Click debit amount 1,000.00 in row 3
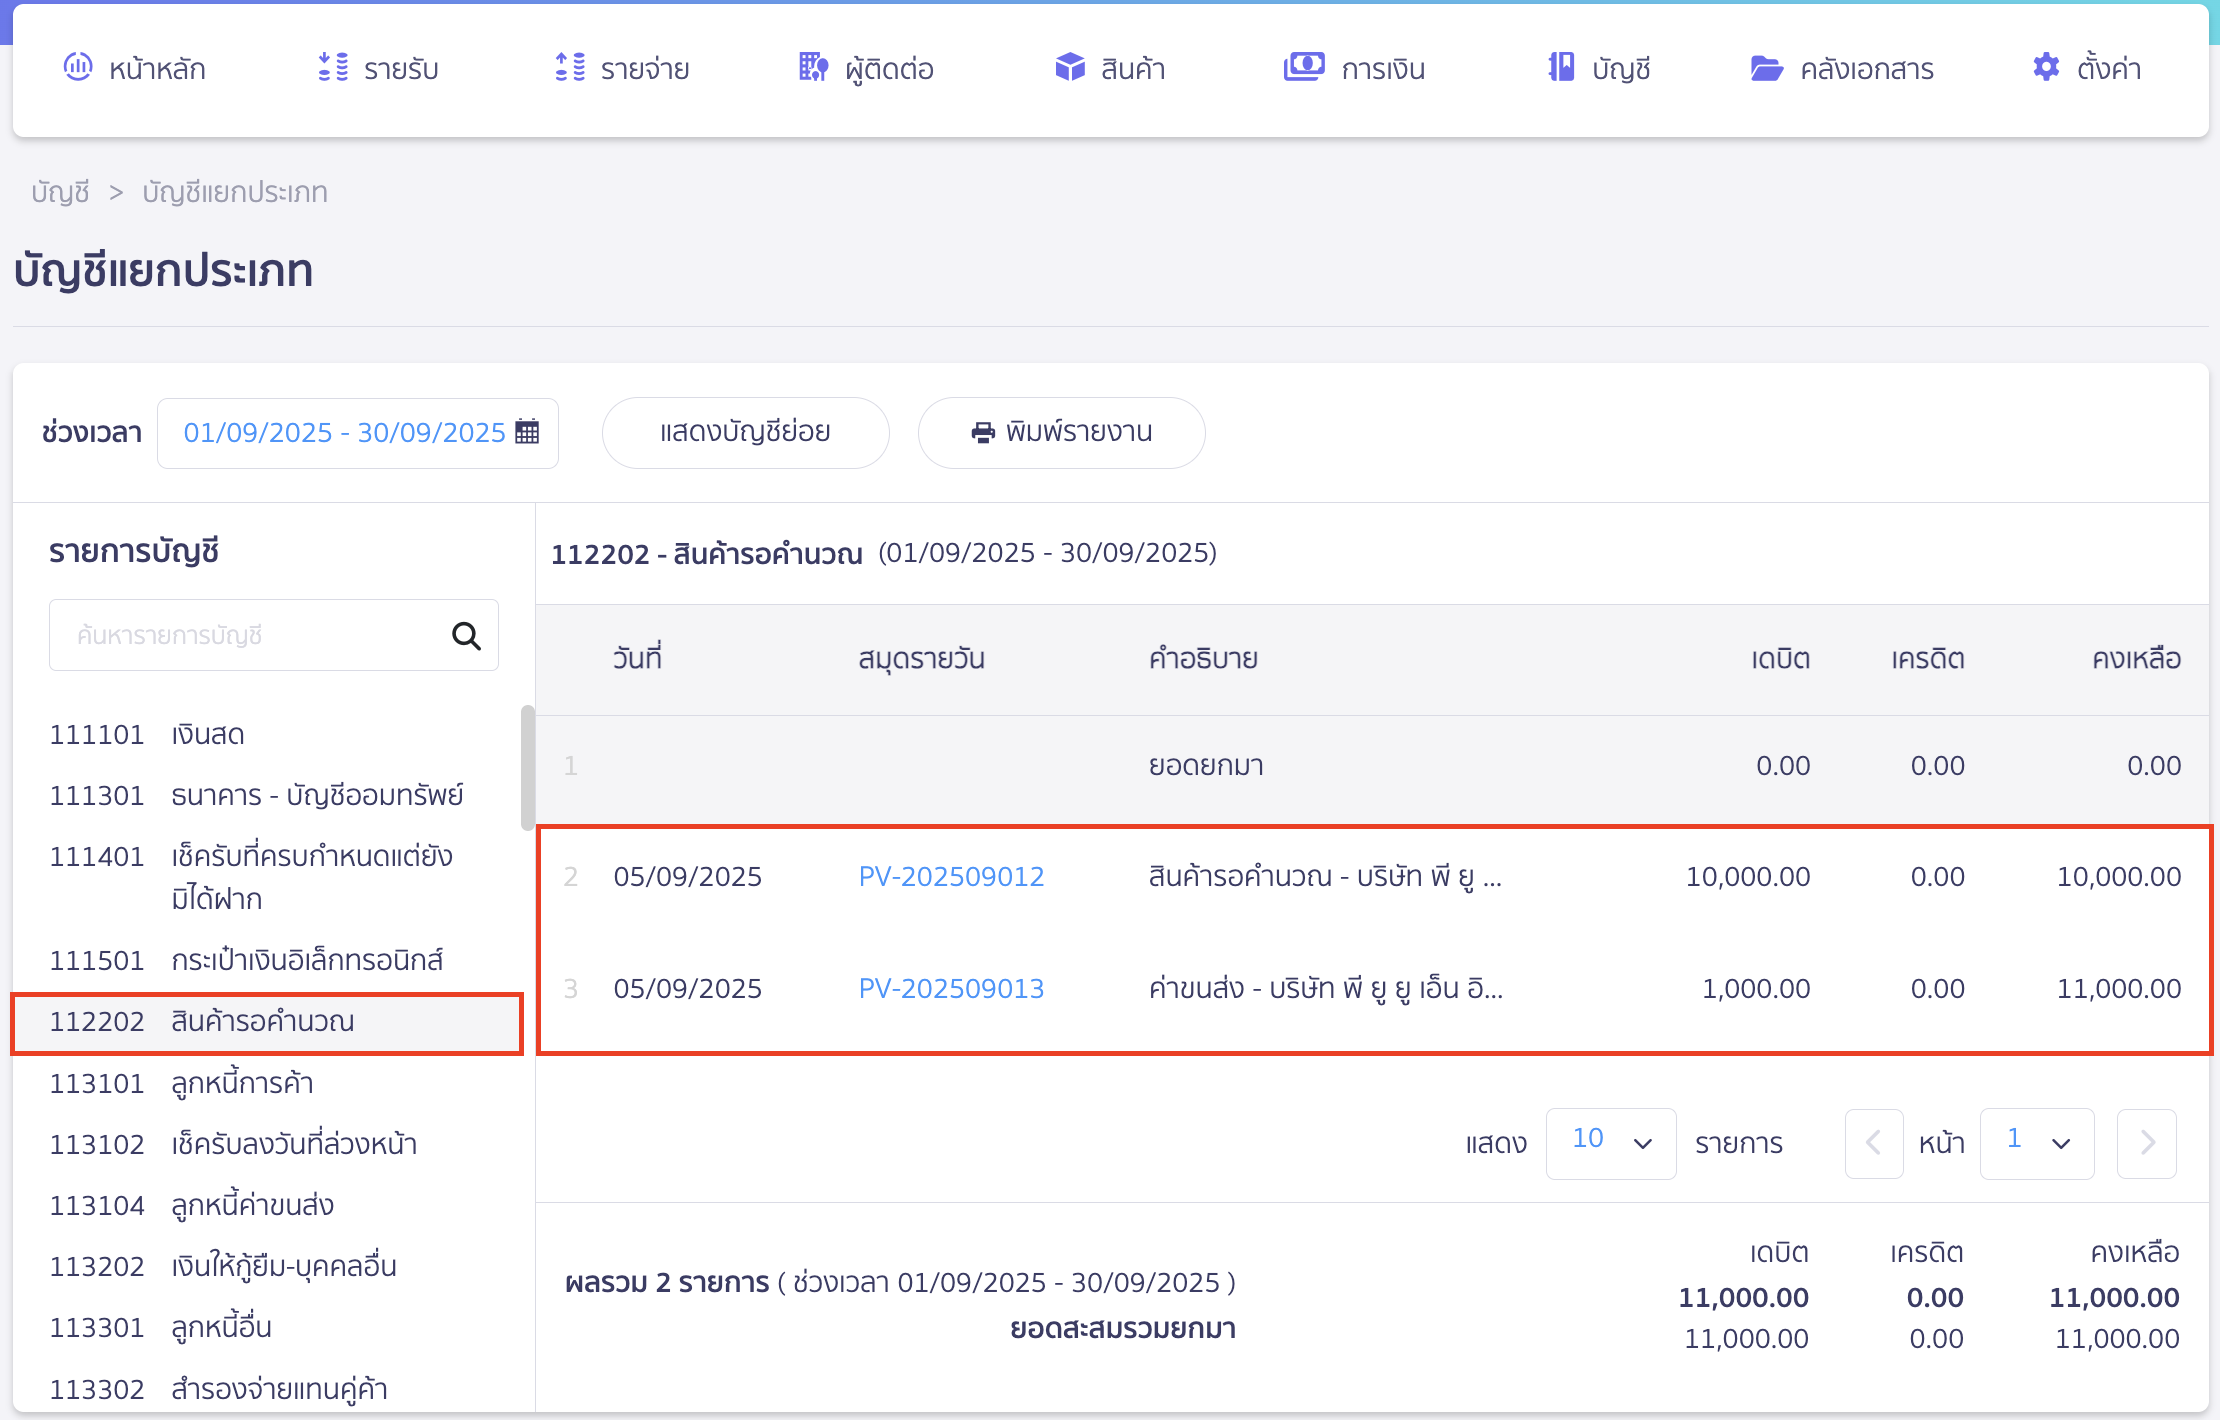The image size is (2220, 1420). (x=1756, y=989)
